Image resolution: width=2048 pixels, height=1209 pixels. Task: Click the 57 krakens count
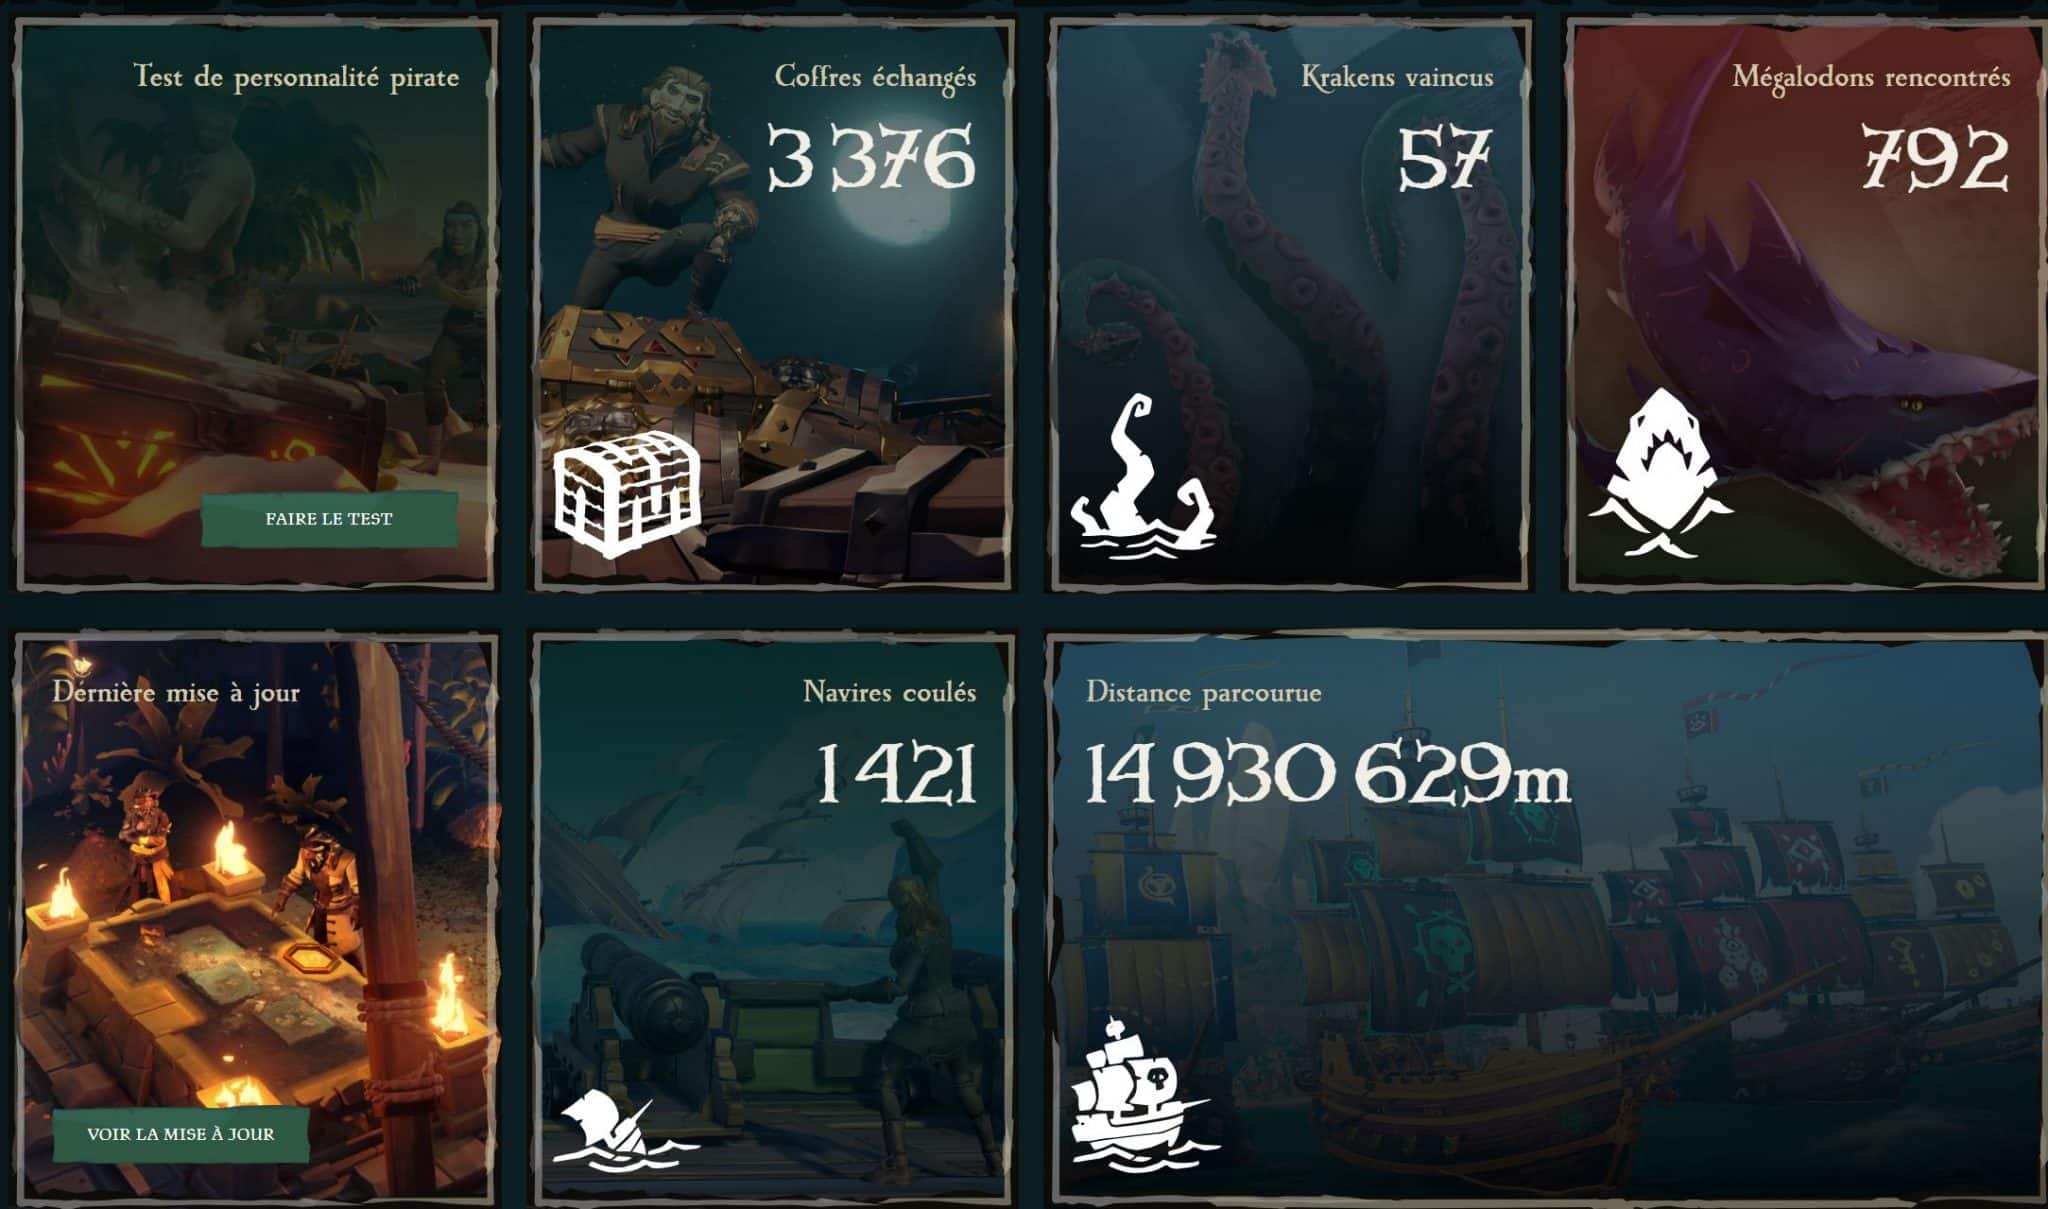point(1445,159)
